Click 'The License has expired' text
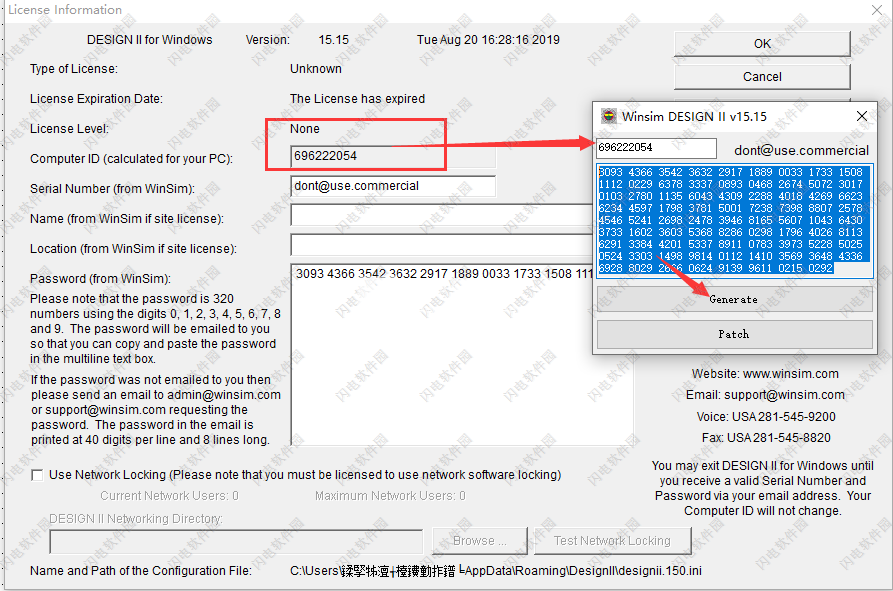Image resolution: width=893 pixels, height=591 pixels. click(x=357, y=99)
